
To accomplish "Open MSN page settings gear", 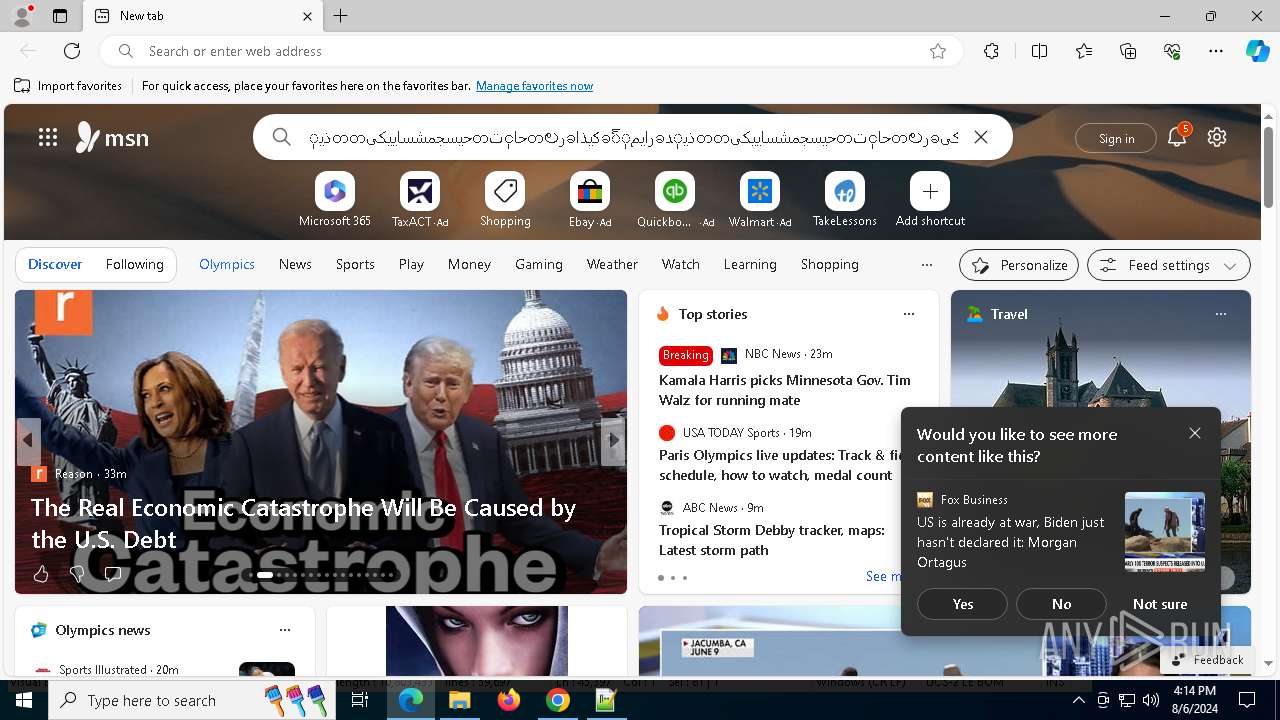I will pos(1217,137).
